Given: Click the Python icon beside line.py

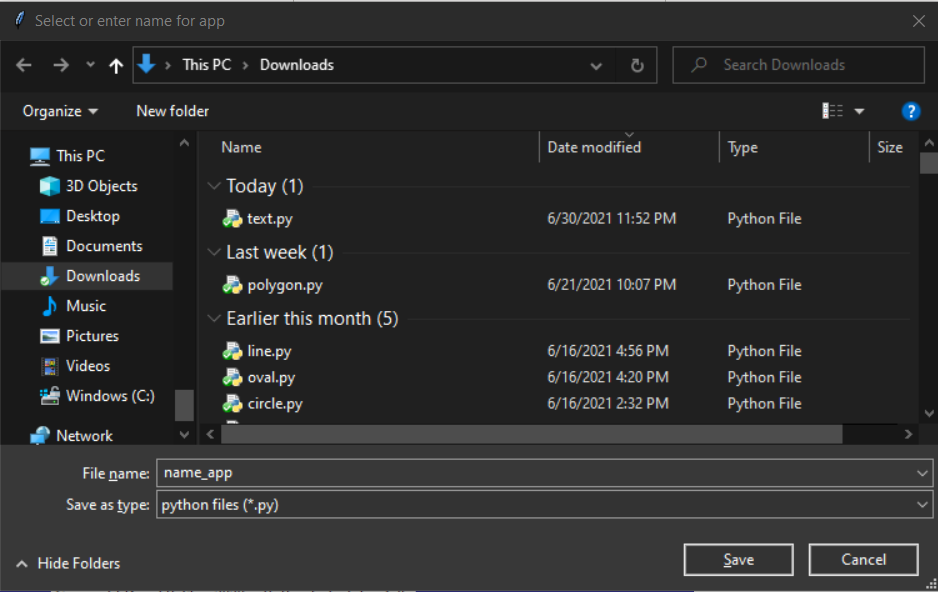Looking at the screenshot, I should 232,351.
